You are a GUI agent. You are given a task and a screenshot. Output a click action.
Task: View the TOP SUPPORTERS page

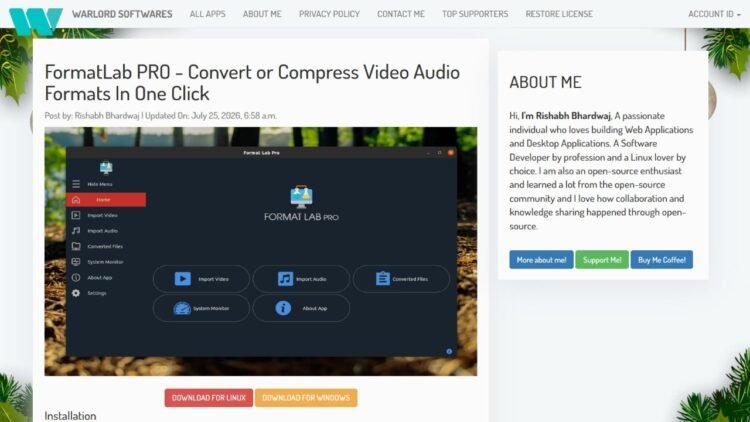[x=475, y=14]
